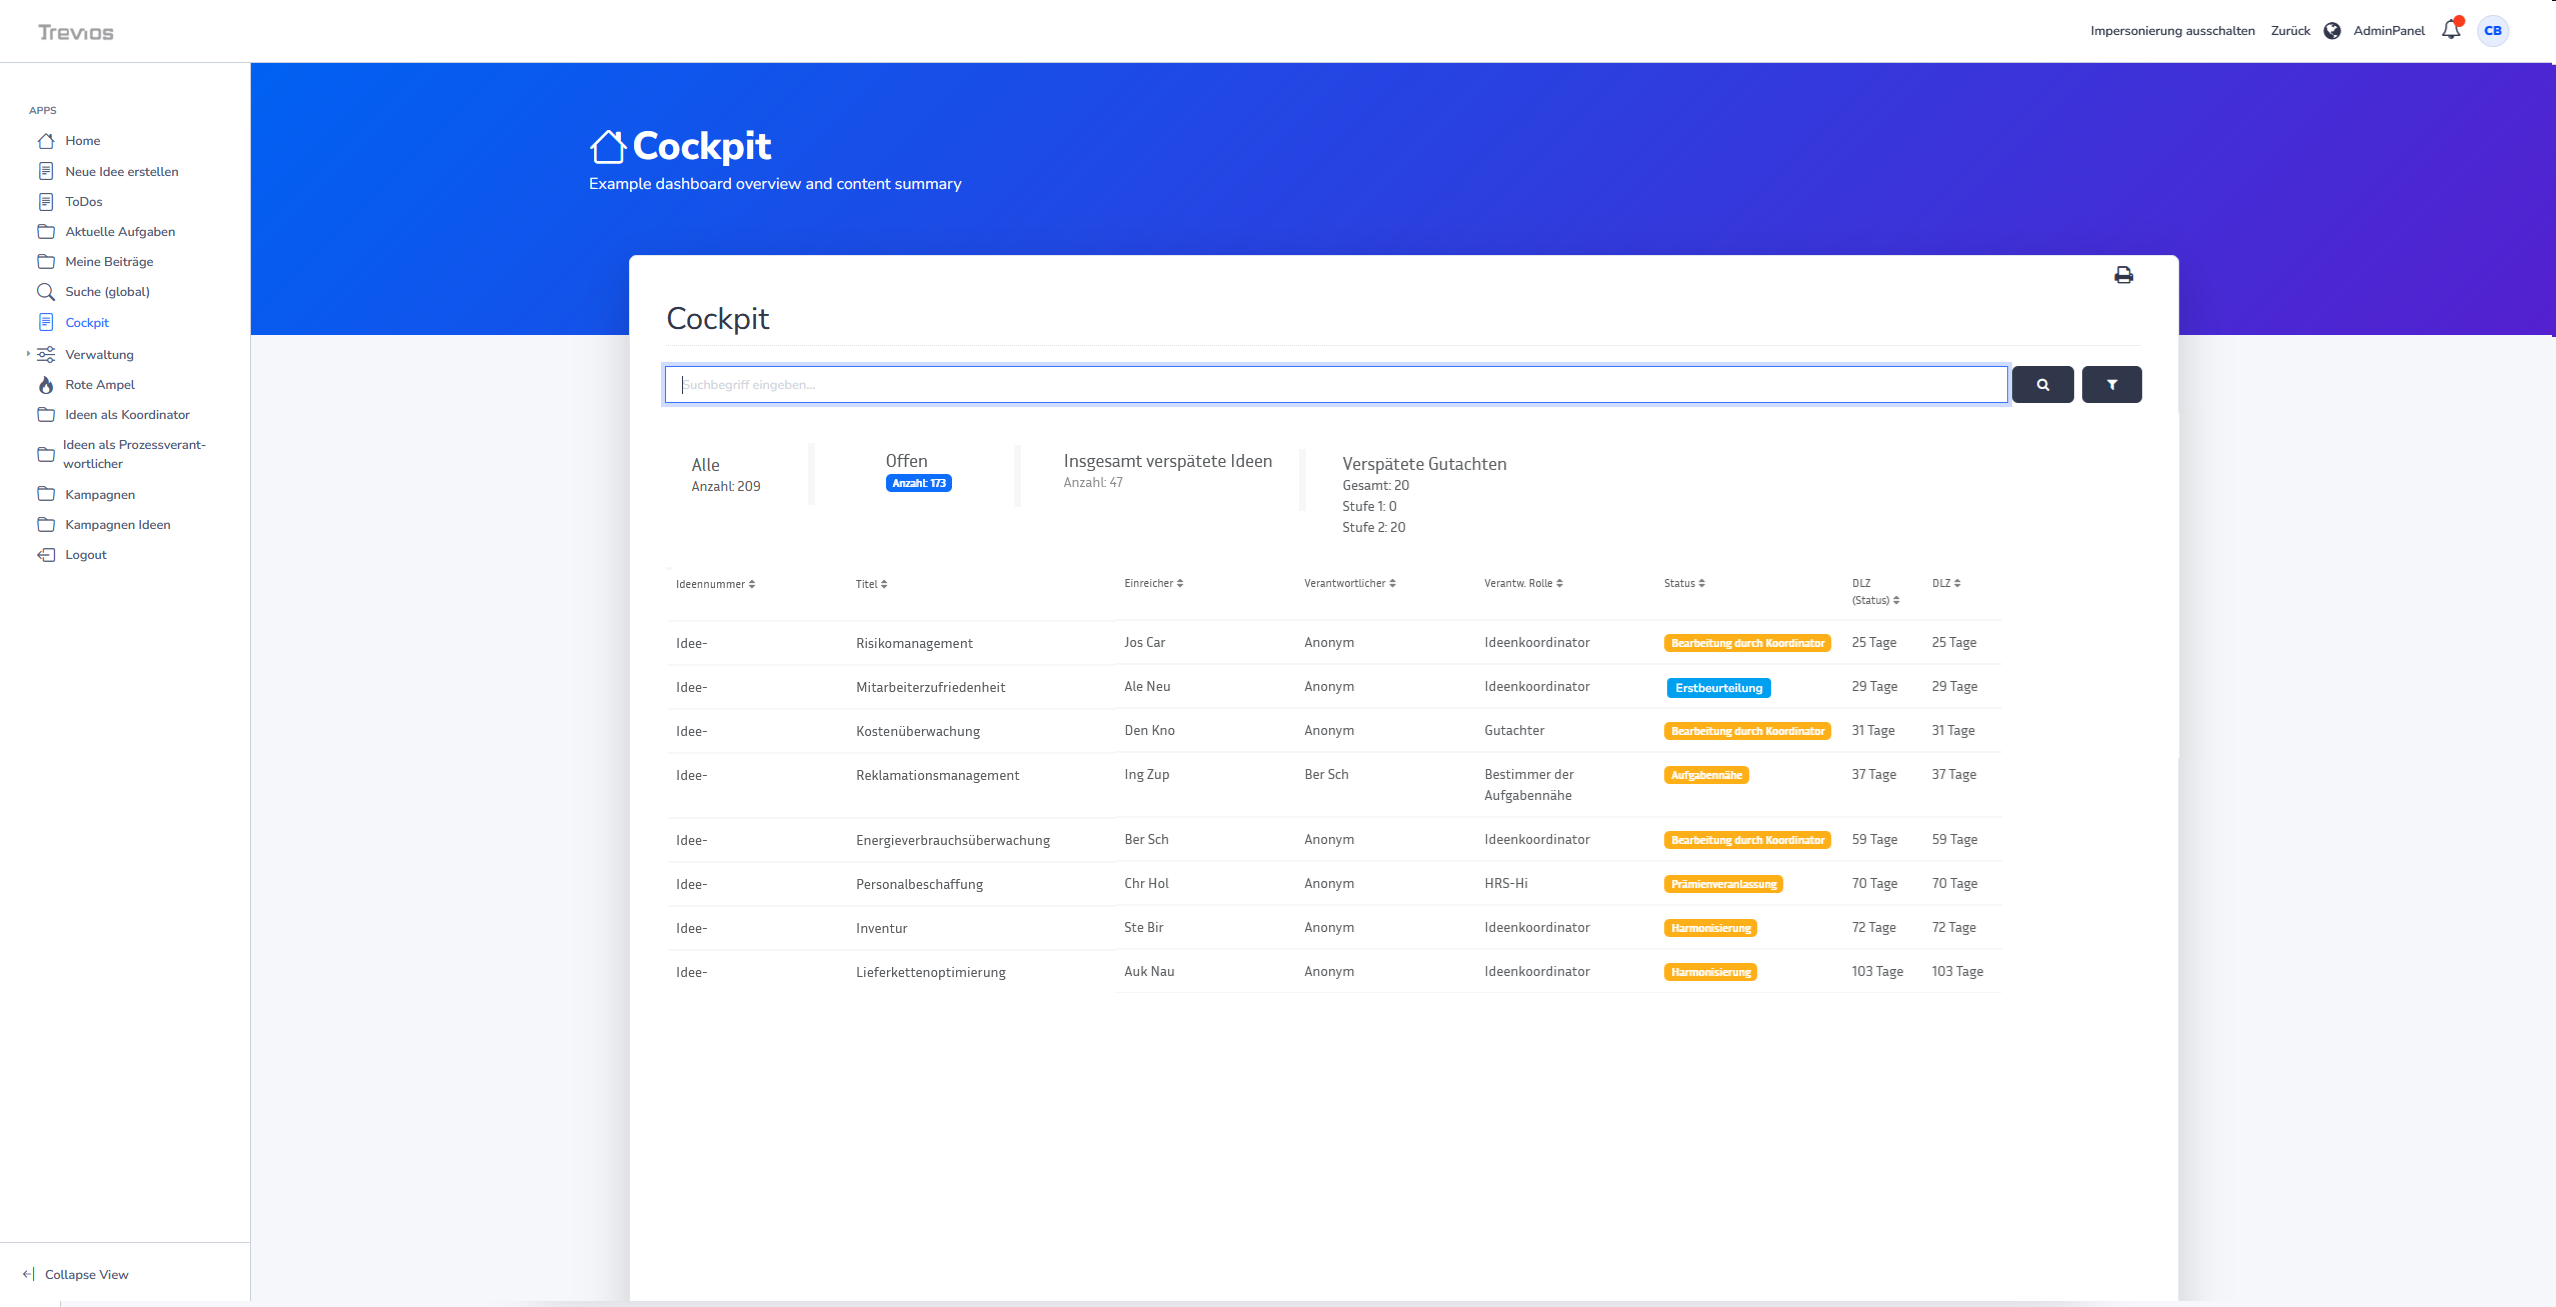2556x1307 pixels.
Task: Sort table by Status column
Action: click(1684, 583)
